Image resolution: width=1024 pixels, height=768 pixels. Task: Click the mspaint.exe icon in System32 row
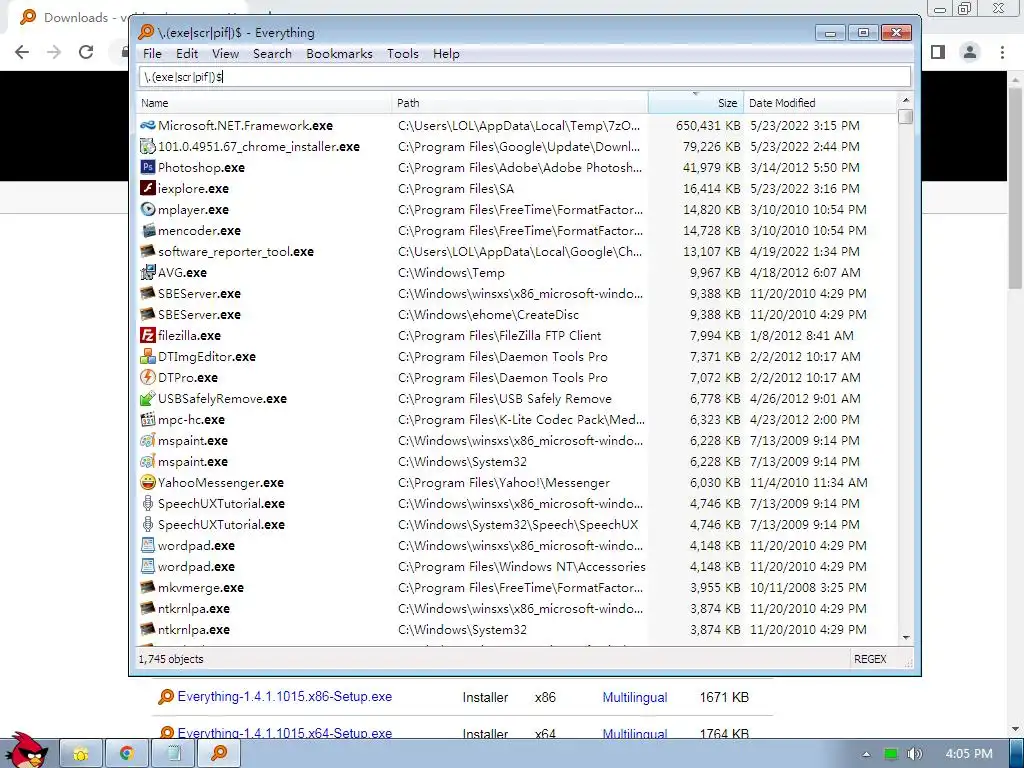pyautogui.click(x=148, y=462)
